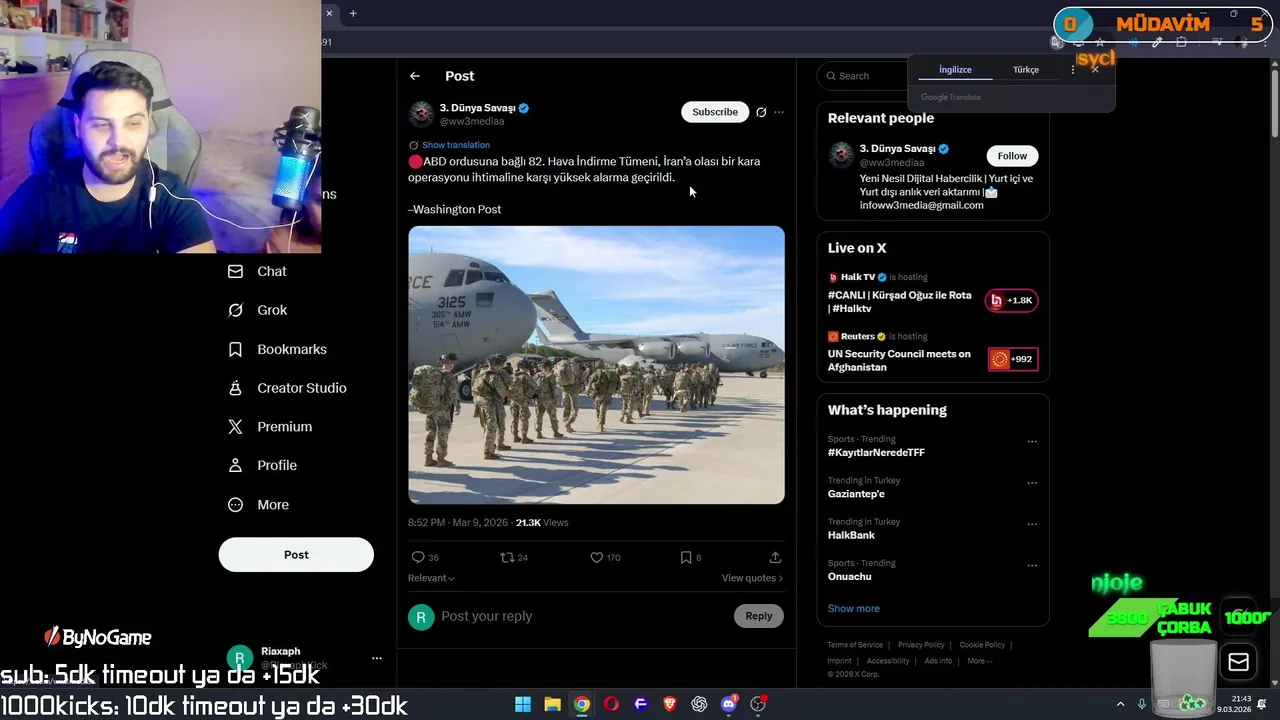Click the taskbar microphone icon
The width and height of the screenshot is (1280, 720).
point(1142,704)
